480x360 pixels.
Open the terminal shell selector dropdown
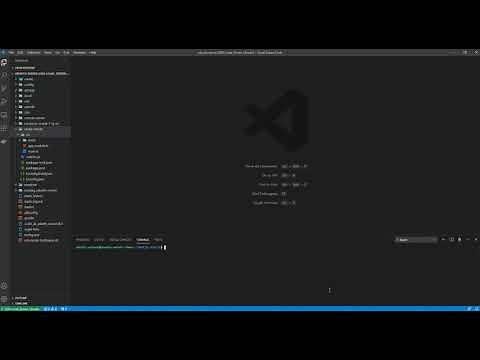416,239
